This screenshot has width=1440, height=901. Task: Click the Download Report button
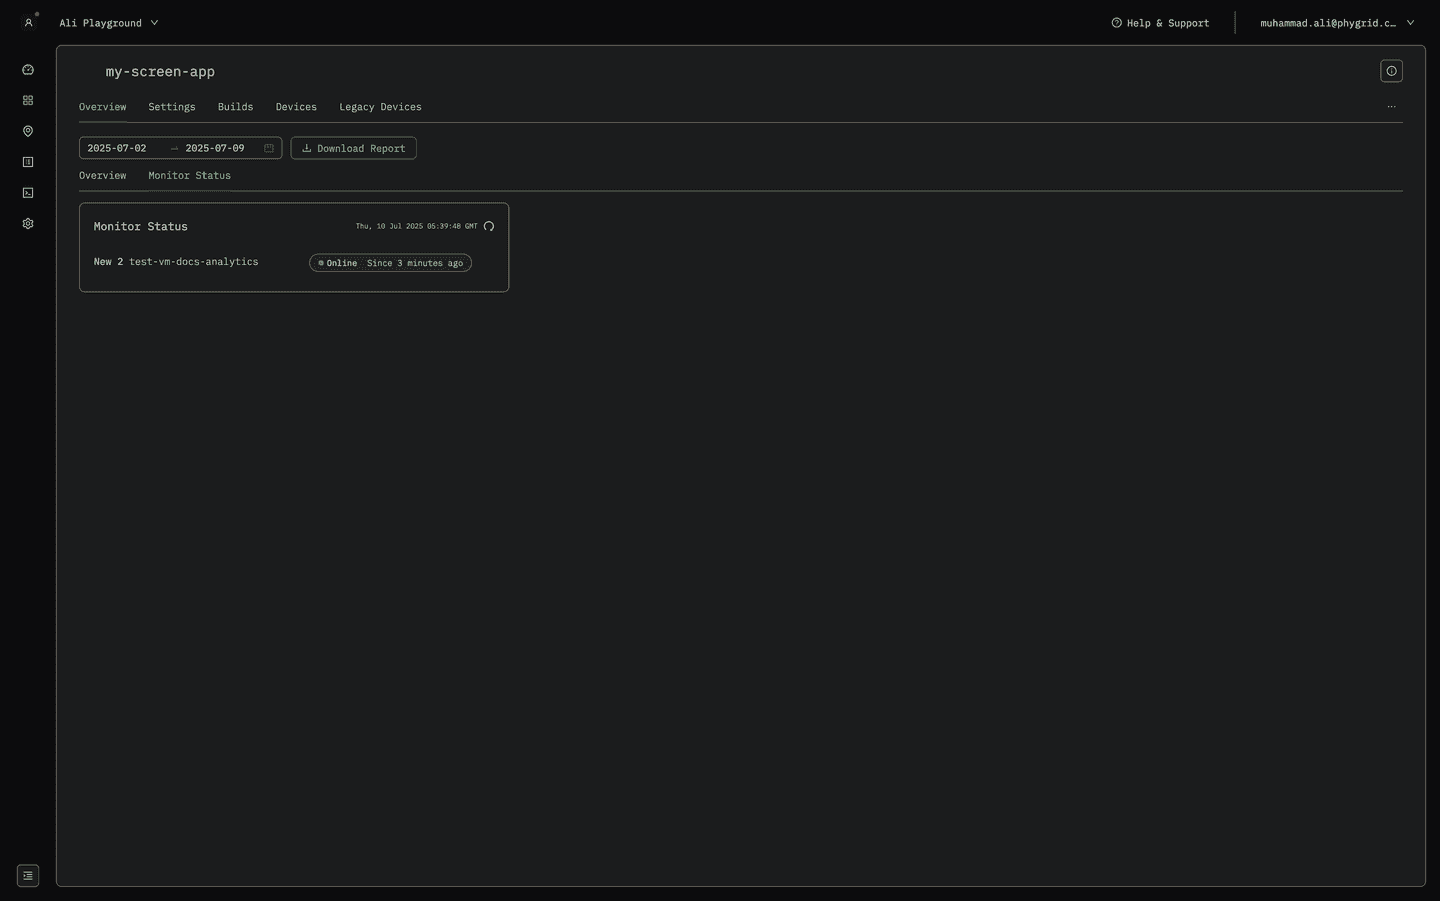(x=353, y=147)
